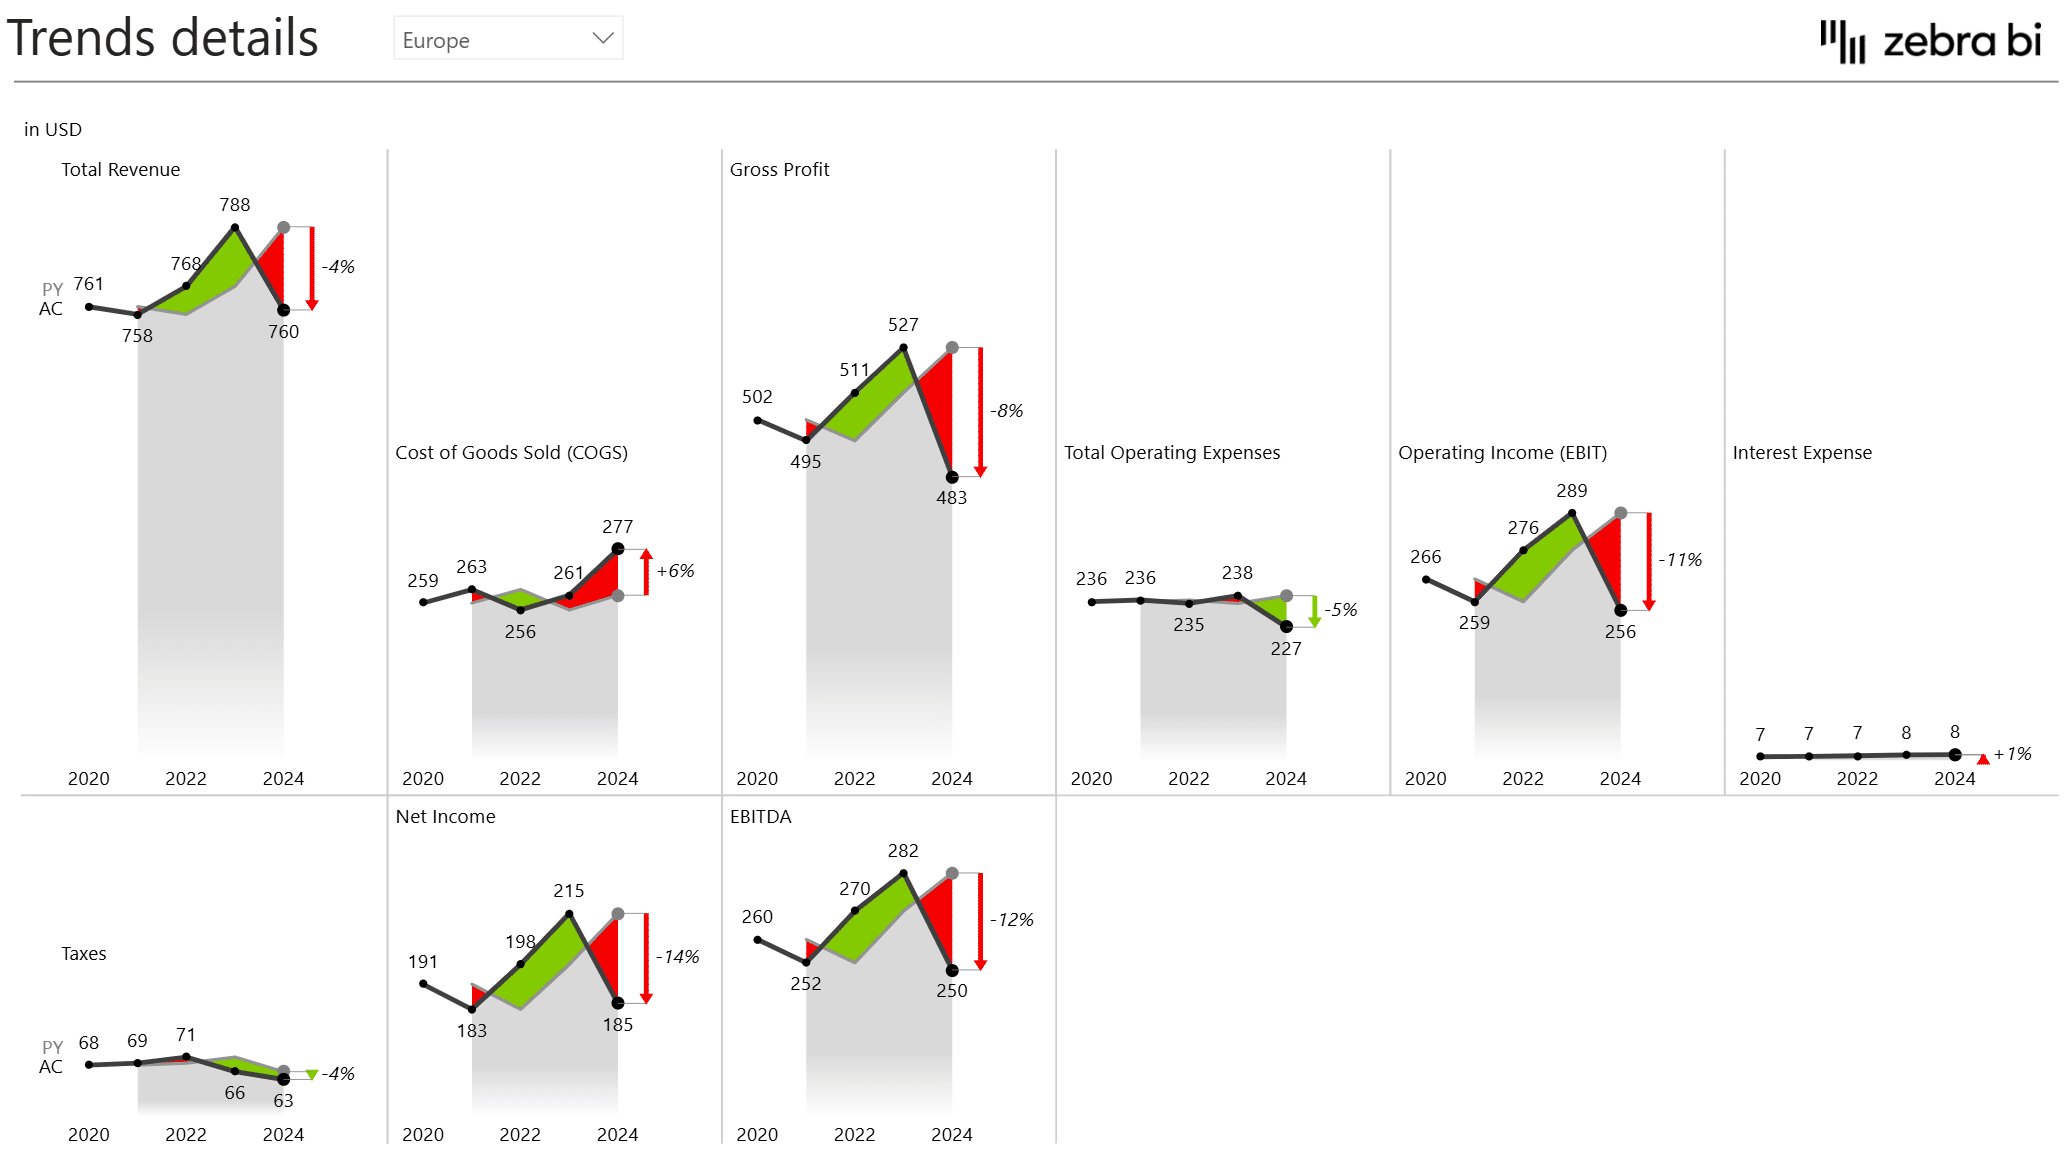This screenshot has height=1157, width=2072.
Task: Click the 788 data point on Total Revenue
Action: [x=235, y=229]
